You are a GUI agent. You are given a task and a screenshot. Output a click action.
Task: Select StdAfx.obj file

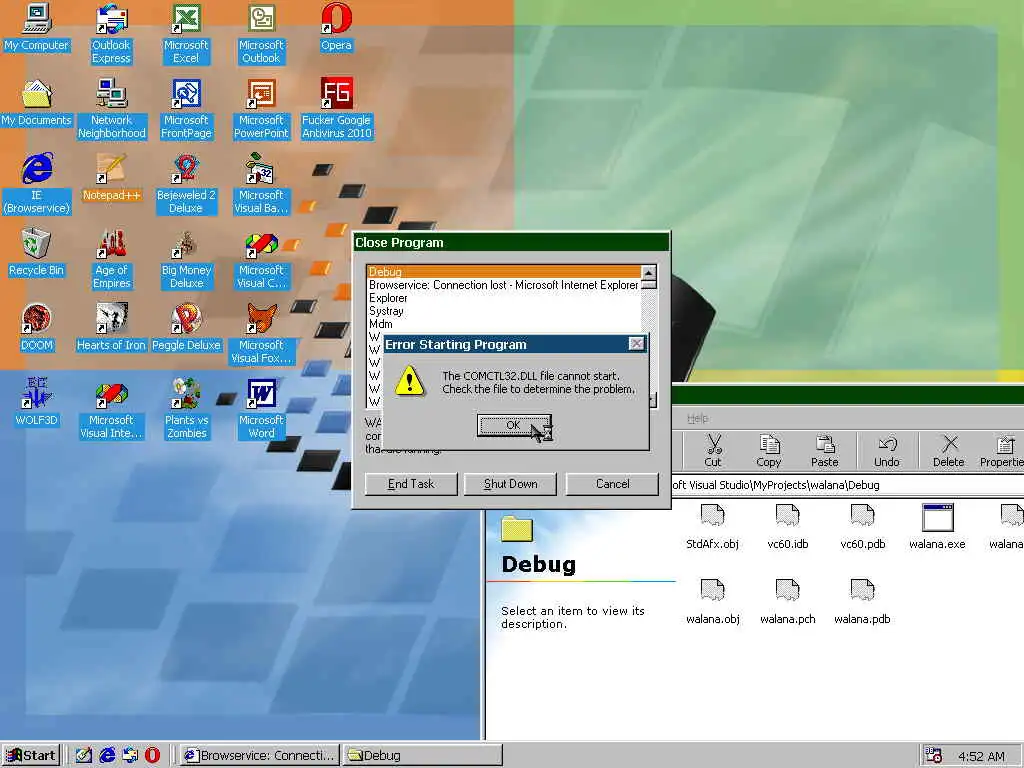point(712,528)
